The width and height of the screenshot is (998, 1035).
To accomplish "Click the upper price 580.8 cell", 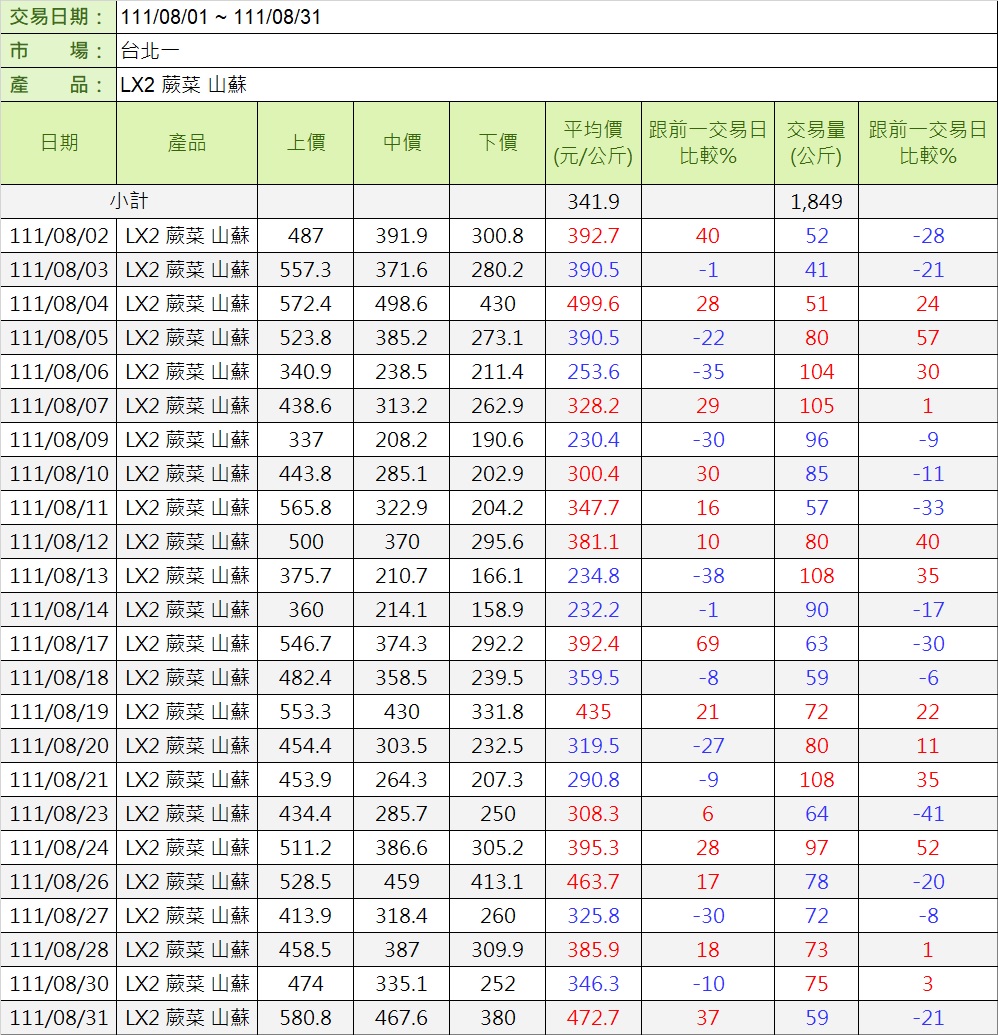I will 305,1018.
